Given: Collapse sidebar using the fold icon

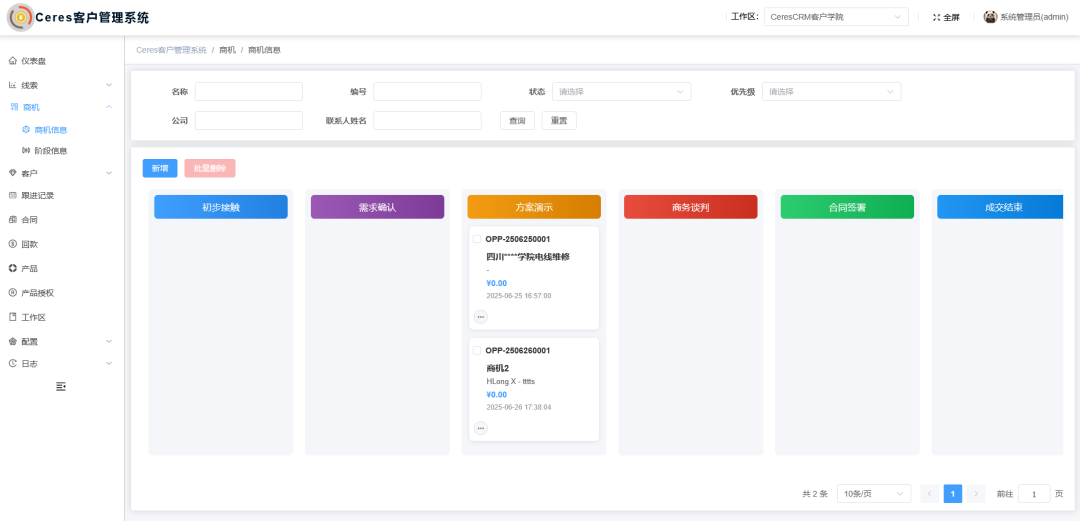Looking at the screenshot, I should (61, 386).
